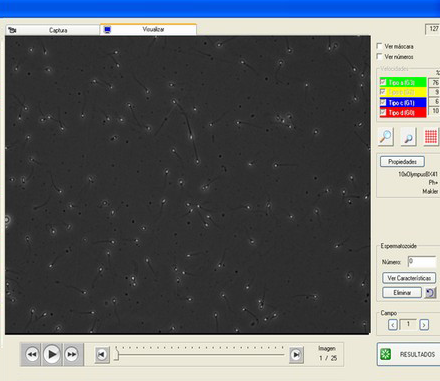The width and height of the screenshot is (440, 381).
Task: Toggle the red grid overlay icon
Action: tap(431, 137)
